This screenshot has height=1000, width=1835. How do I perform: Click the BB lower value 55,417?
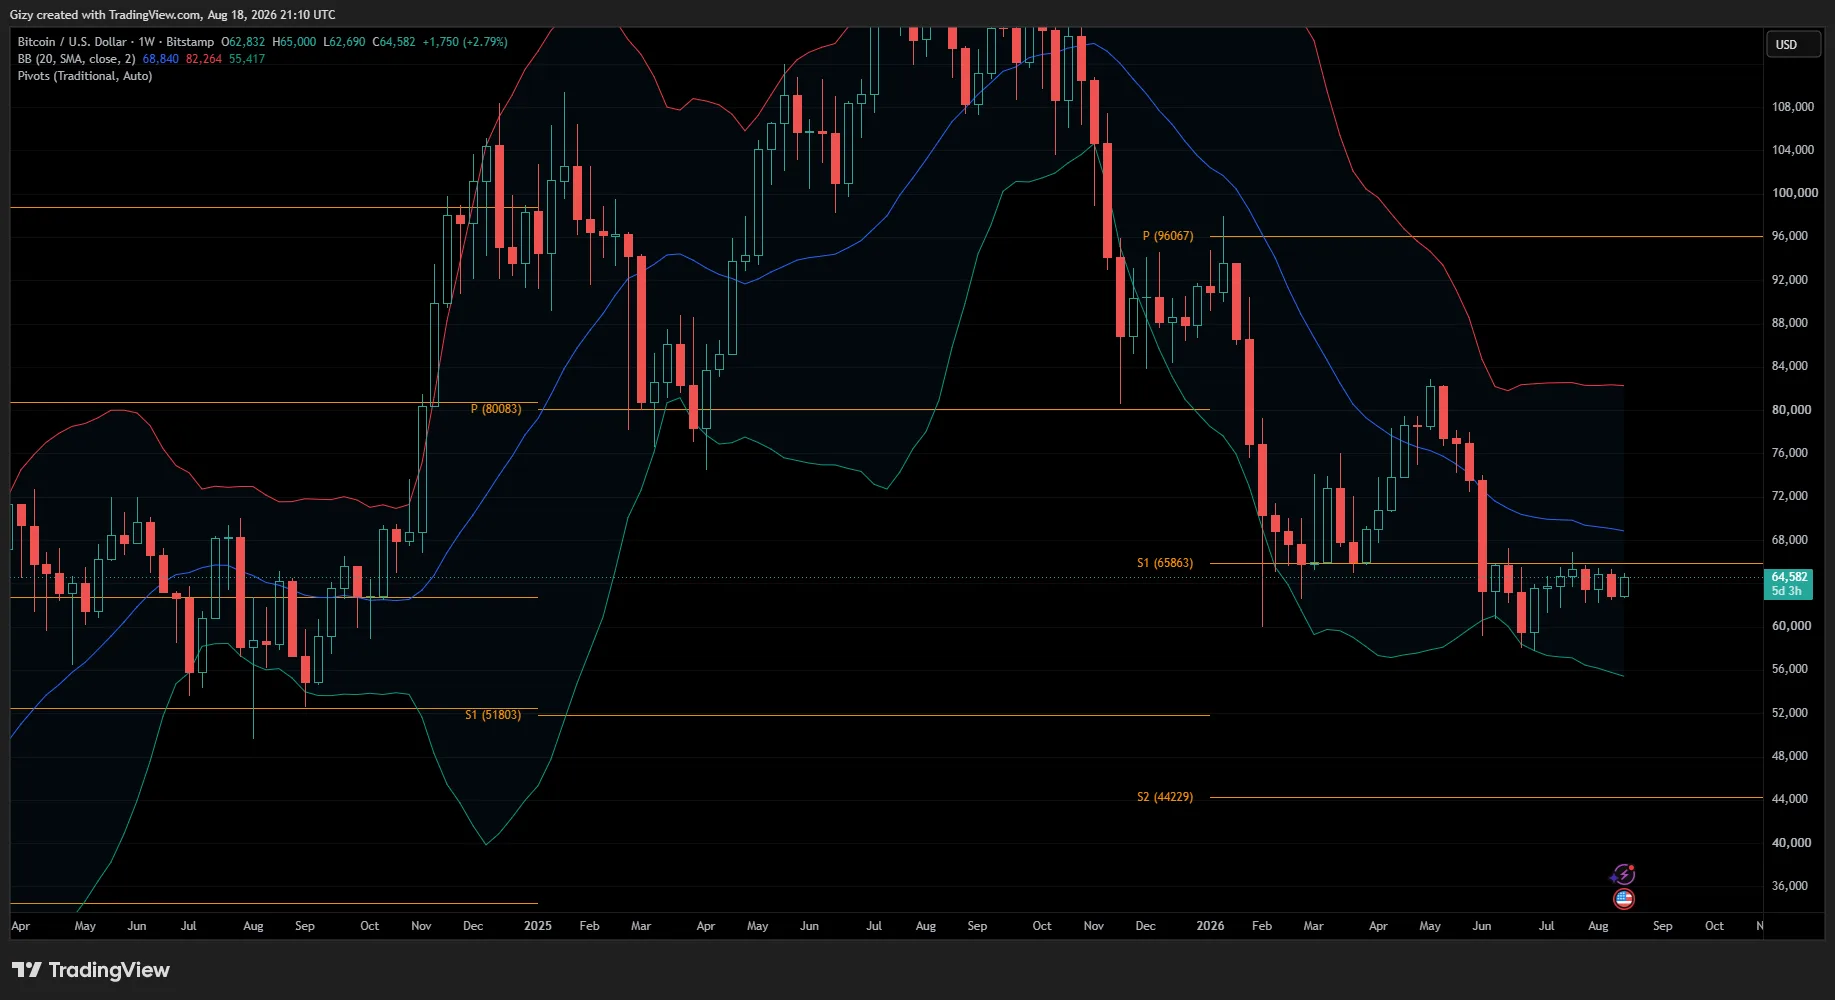[x=247, y=59]
